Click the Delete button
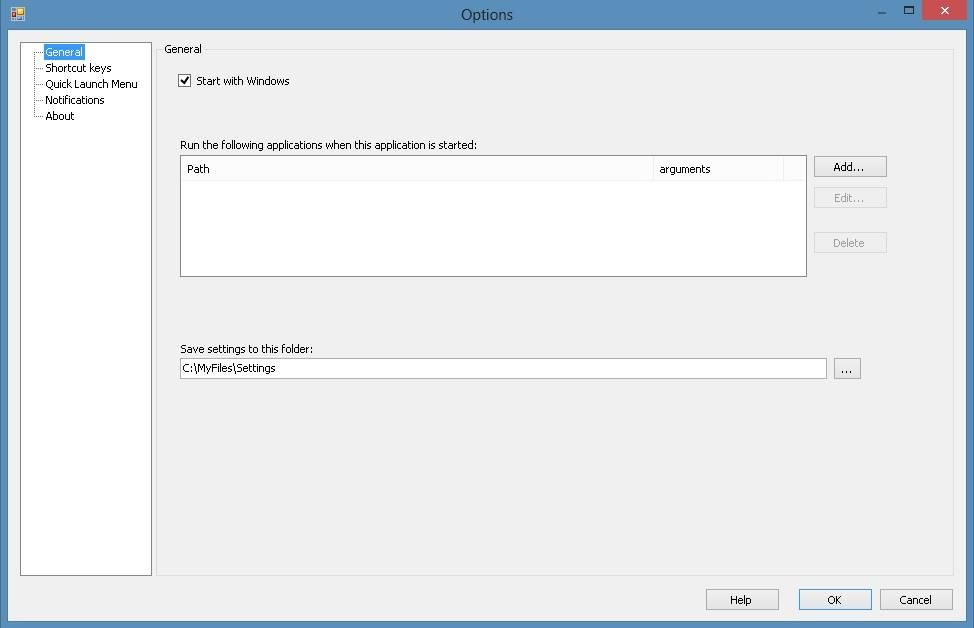 pyautogui.click(x=849, y=242)
